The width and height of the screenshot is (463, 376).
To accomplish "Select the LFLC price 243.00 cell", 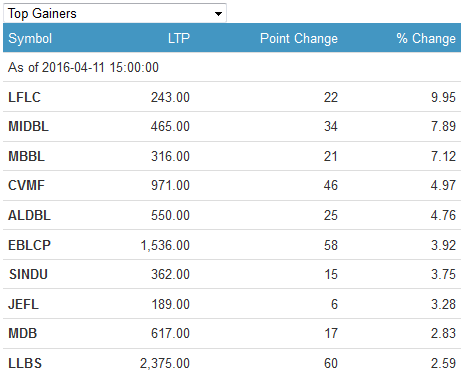I will tap(170, 97).
